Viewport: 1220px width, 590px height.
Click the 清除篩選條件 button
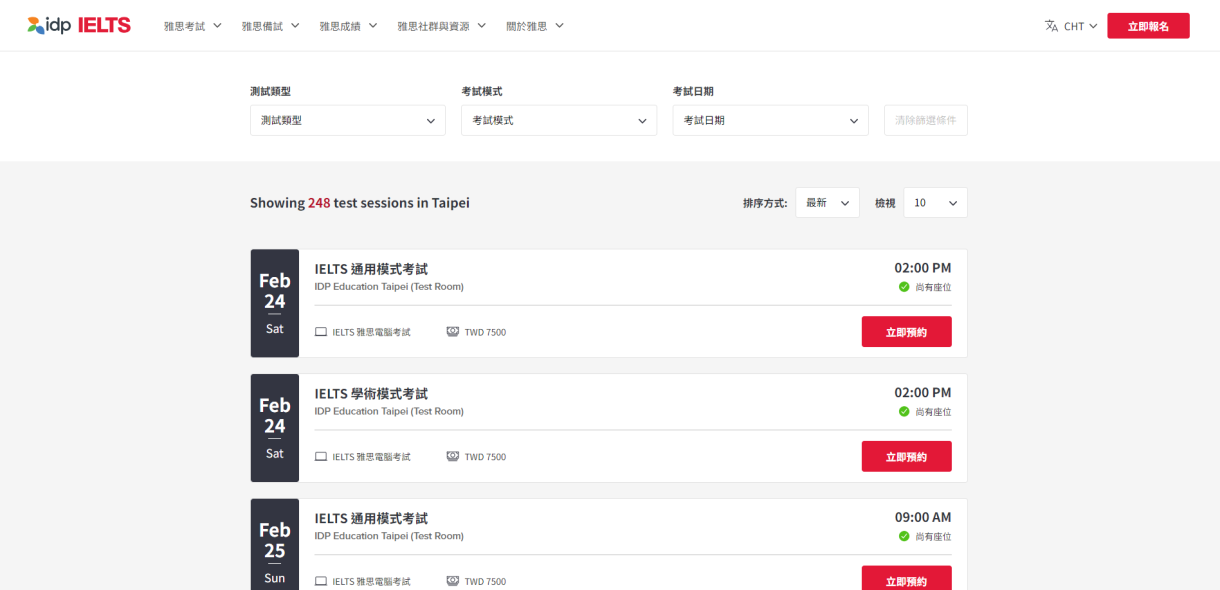click(926, 120)
